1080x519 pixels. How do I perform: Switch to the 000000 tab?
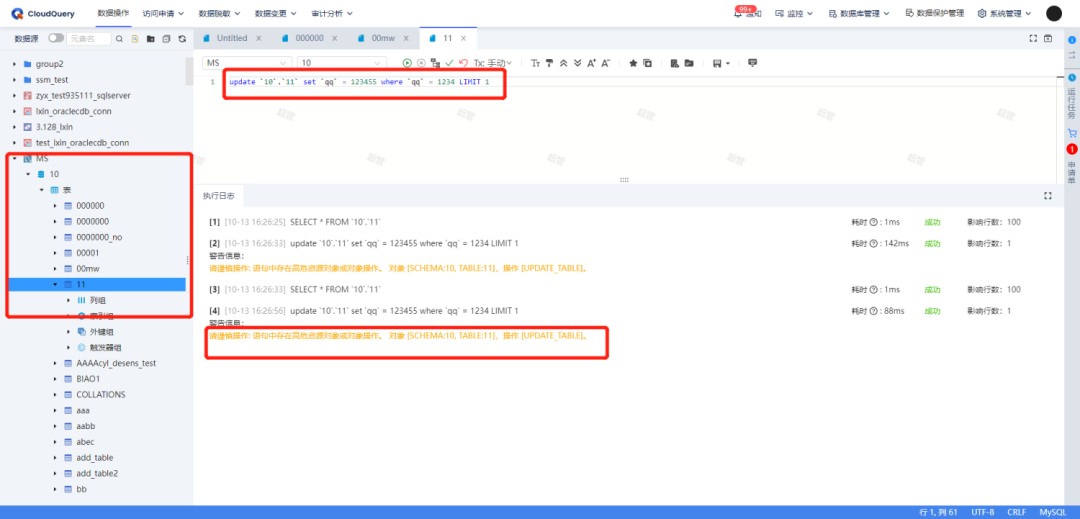[309, 39]
